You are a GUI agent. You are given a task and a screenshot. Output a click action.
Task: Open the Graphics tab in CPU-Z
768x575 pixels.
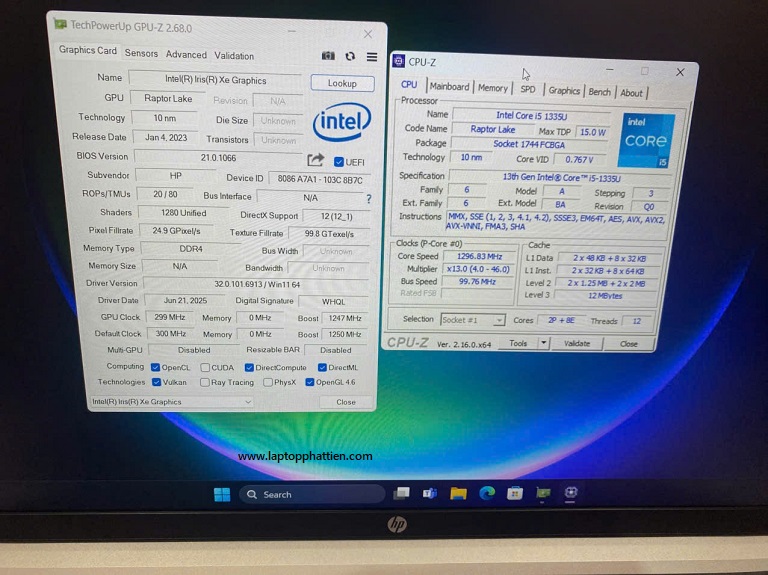tap(564, 91)
